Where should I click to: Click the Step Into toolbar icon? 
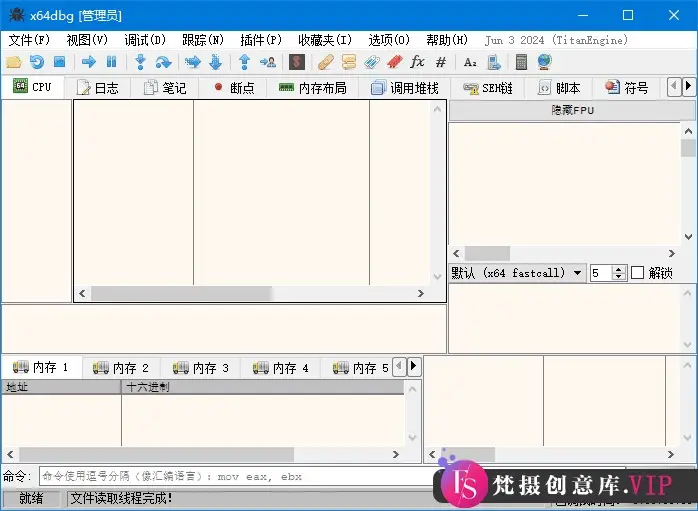pyautogui.click(x=141, y=62)
